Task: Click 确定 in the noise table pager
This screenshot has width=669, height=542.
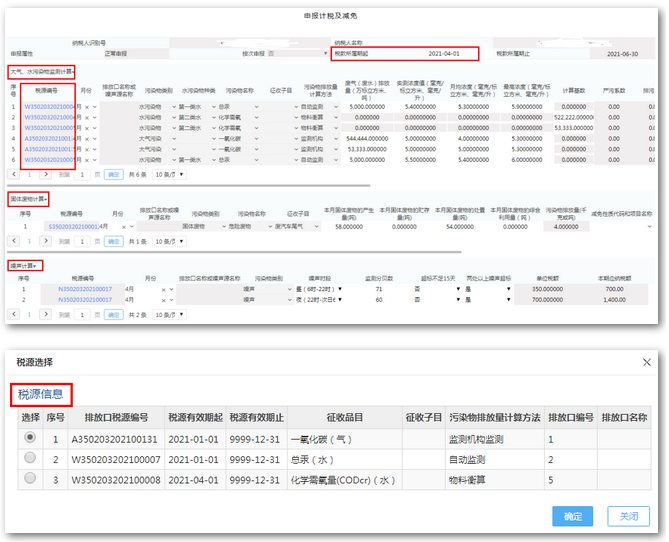Action: pos(113,315)
